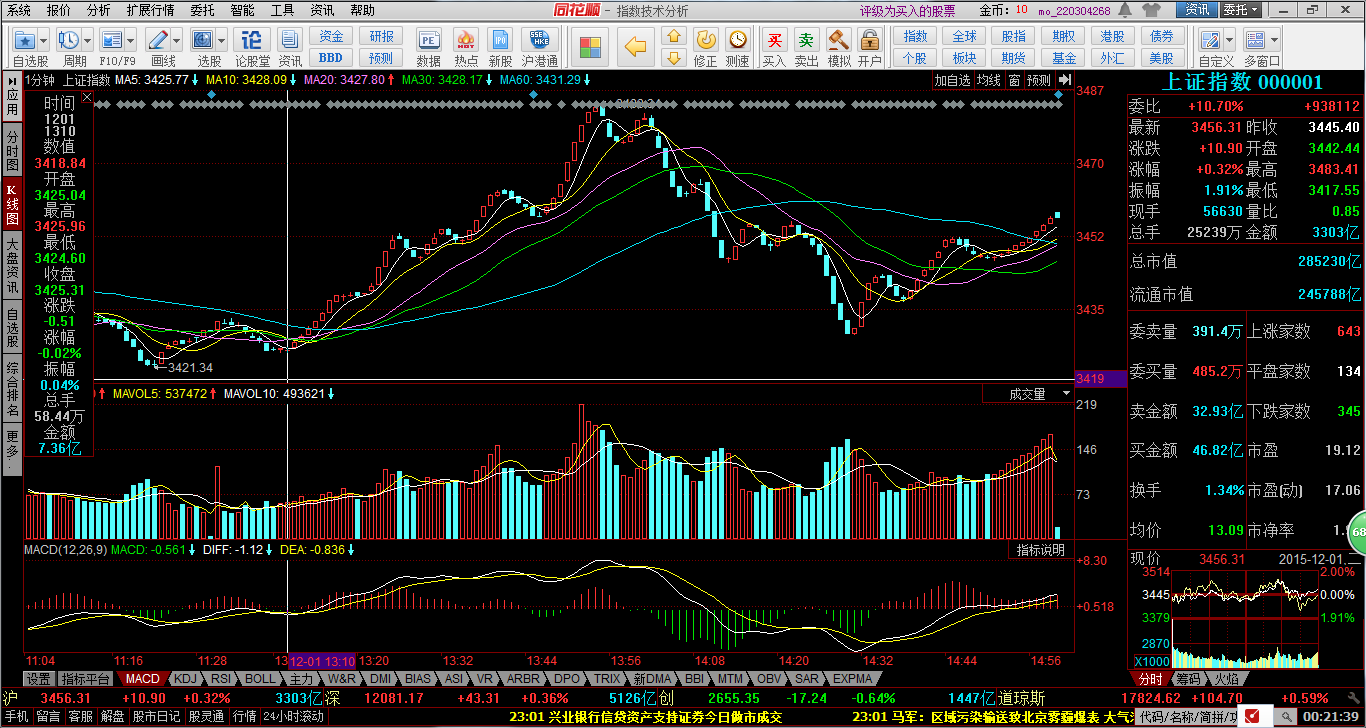This screenshot has height=728, width=1366.
Task: Click the four-color grid layout icon
Action: tap(592, 47)
